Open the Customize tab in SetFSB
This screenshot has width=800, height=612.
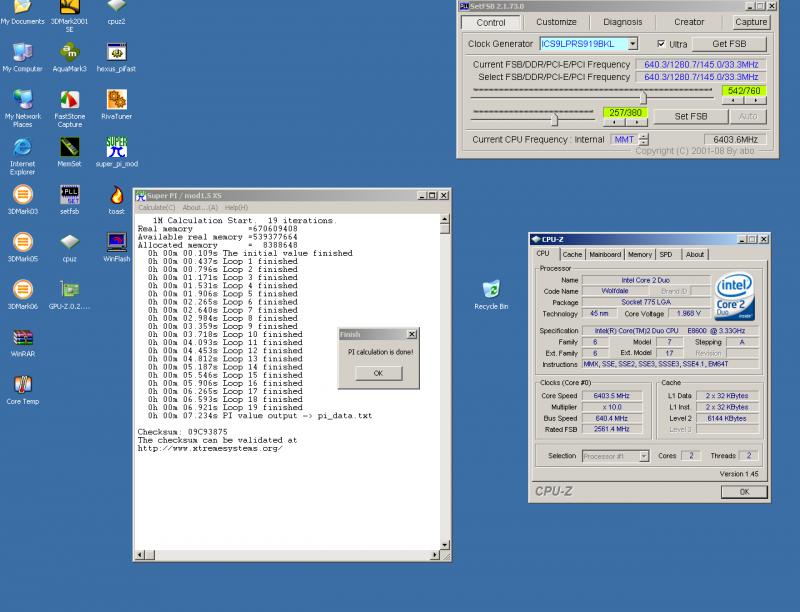click(556, 22)
